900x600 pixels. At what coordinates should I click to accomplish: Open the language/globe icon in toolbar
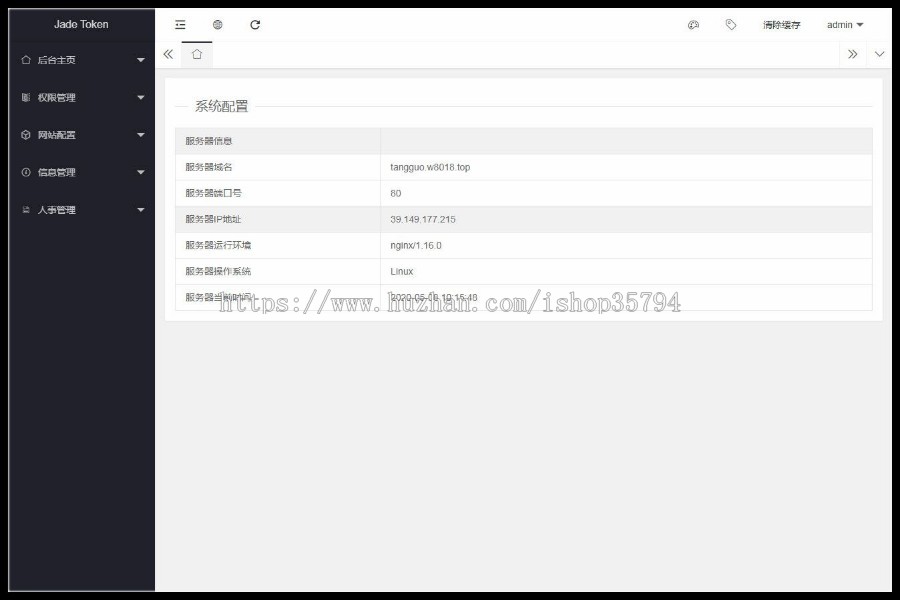pos(217,25)
